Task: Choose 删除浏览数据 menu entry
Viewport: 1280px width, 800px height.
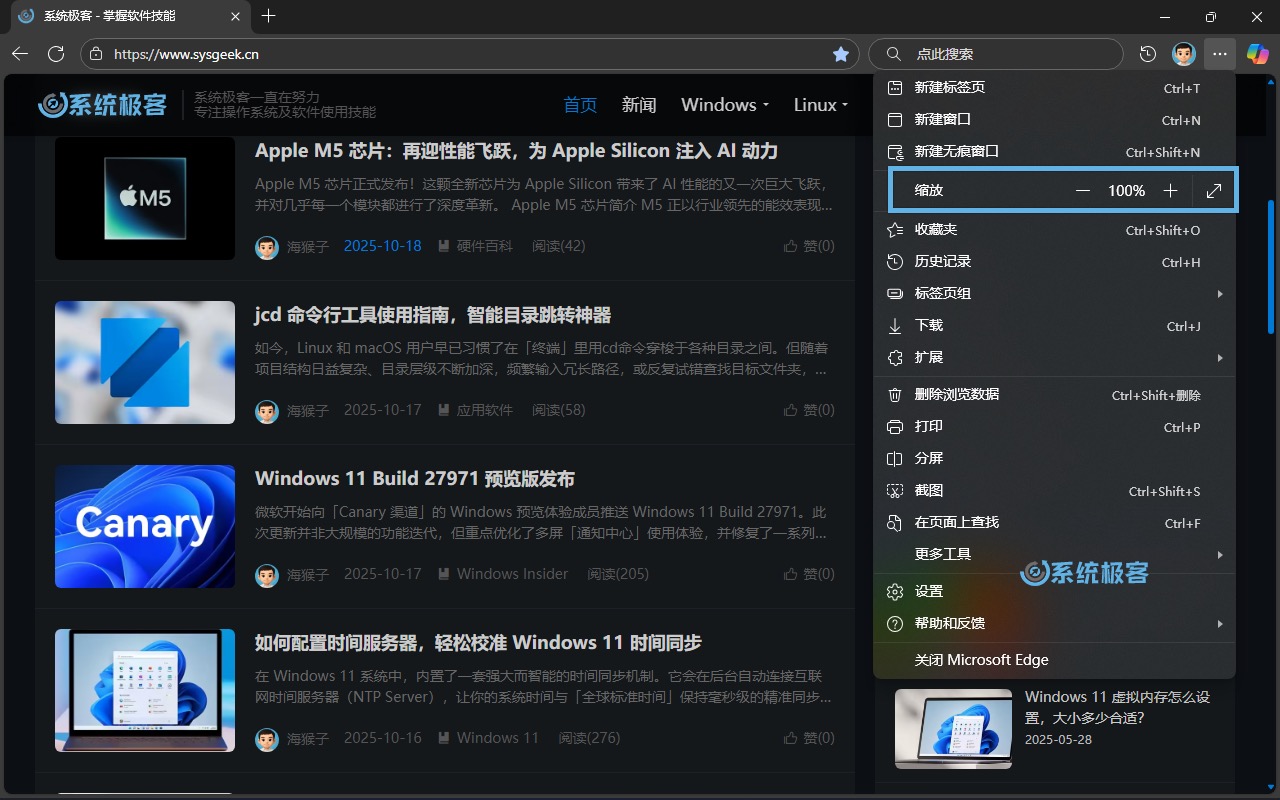Action: [956, 394]
